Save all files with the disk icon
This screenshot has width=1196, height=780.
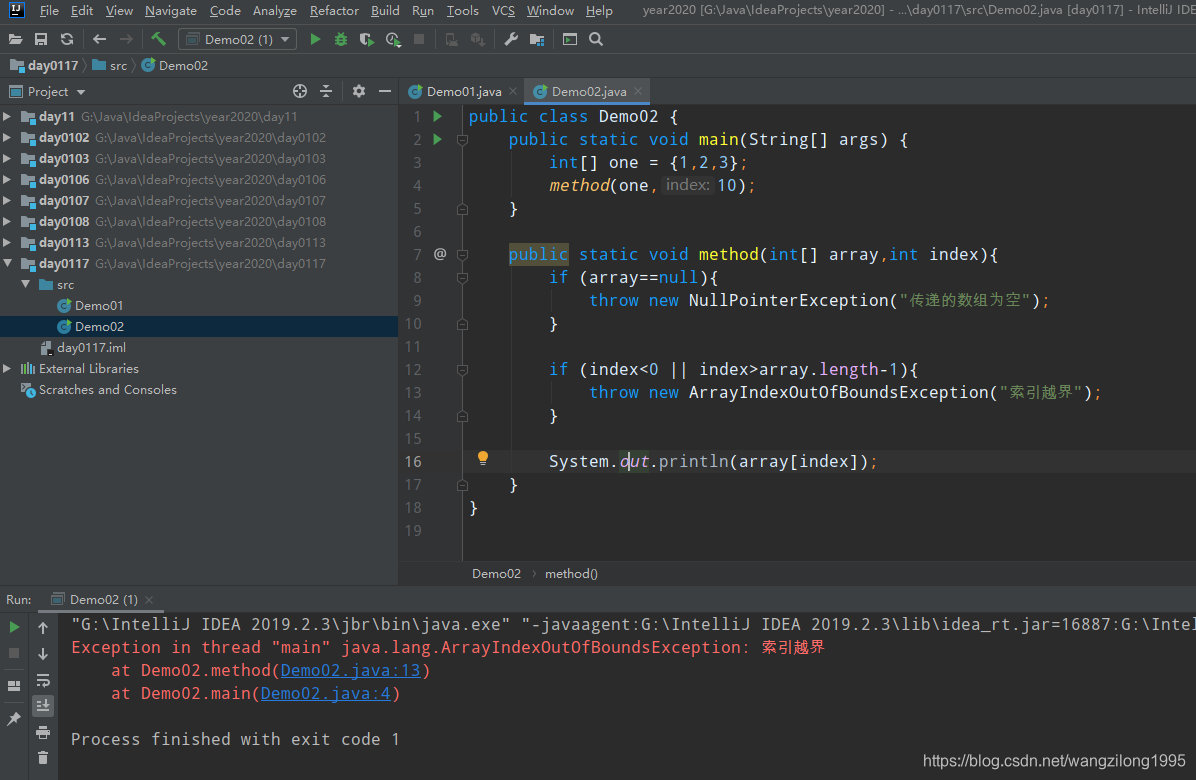point(41,39)
